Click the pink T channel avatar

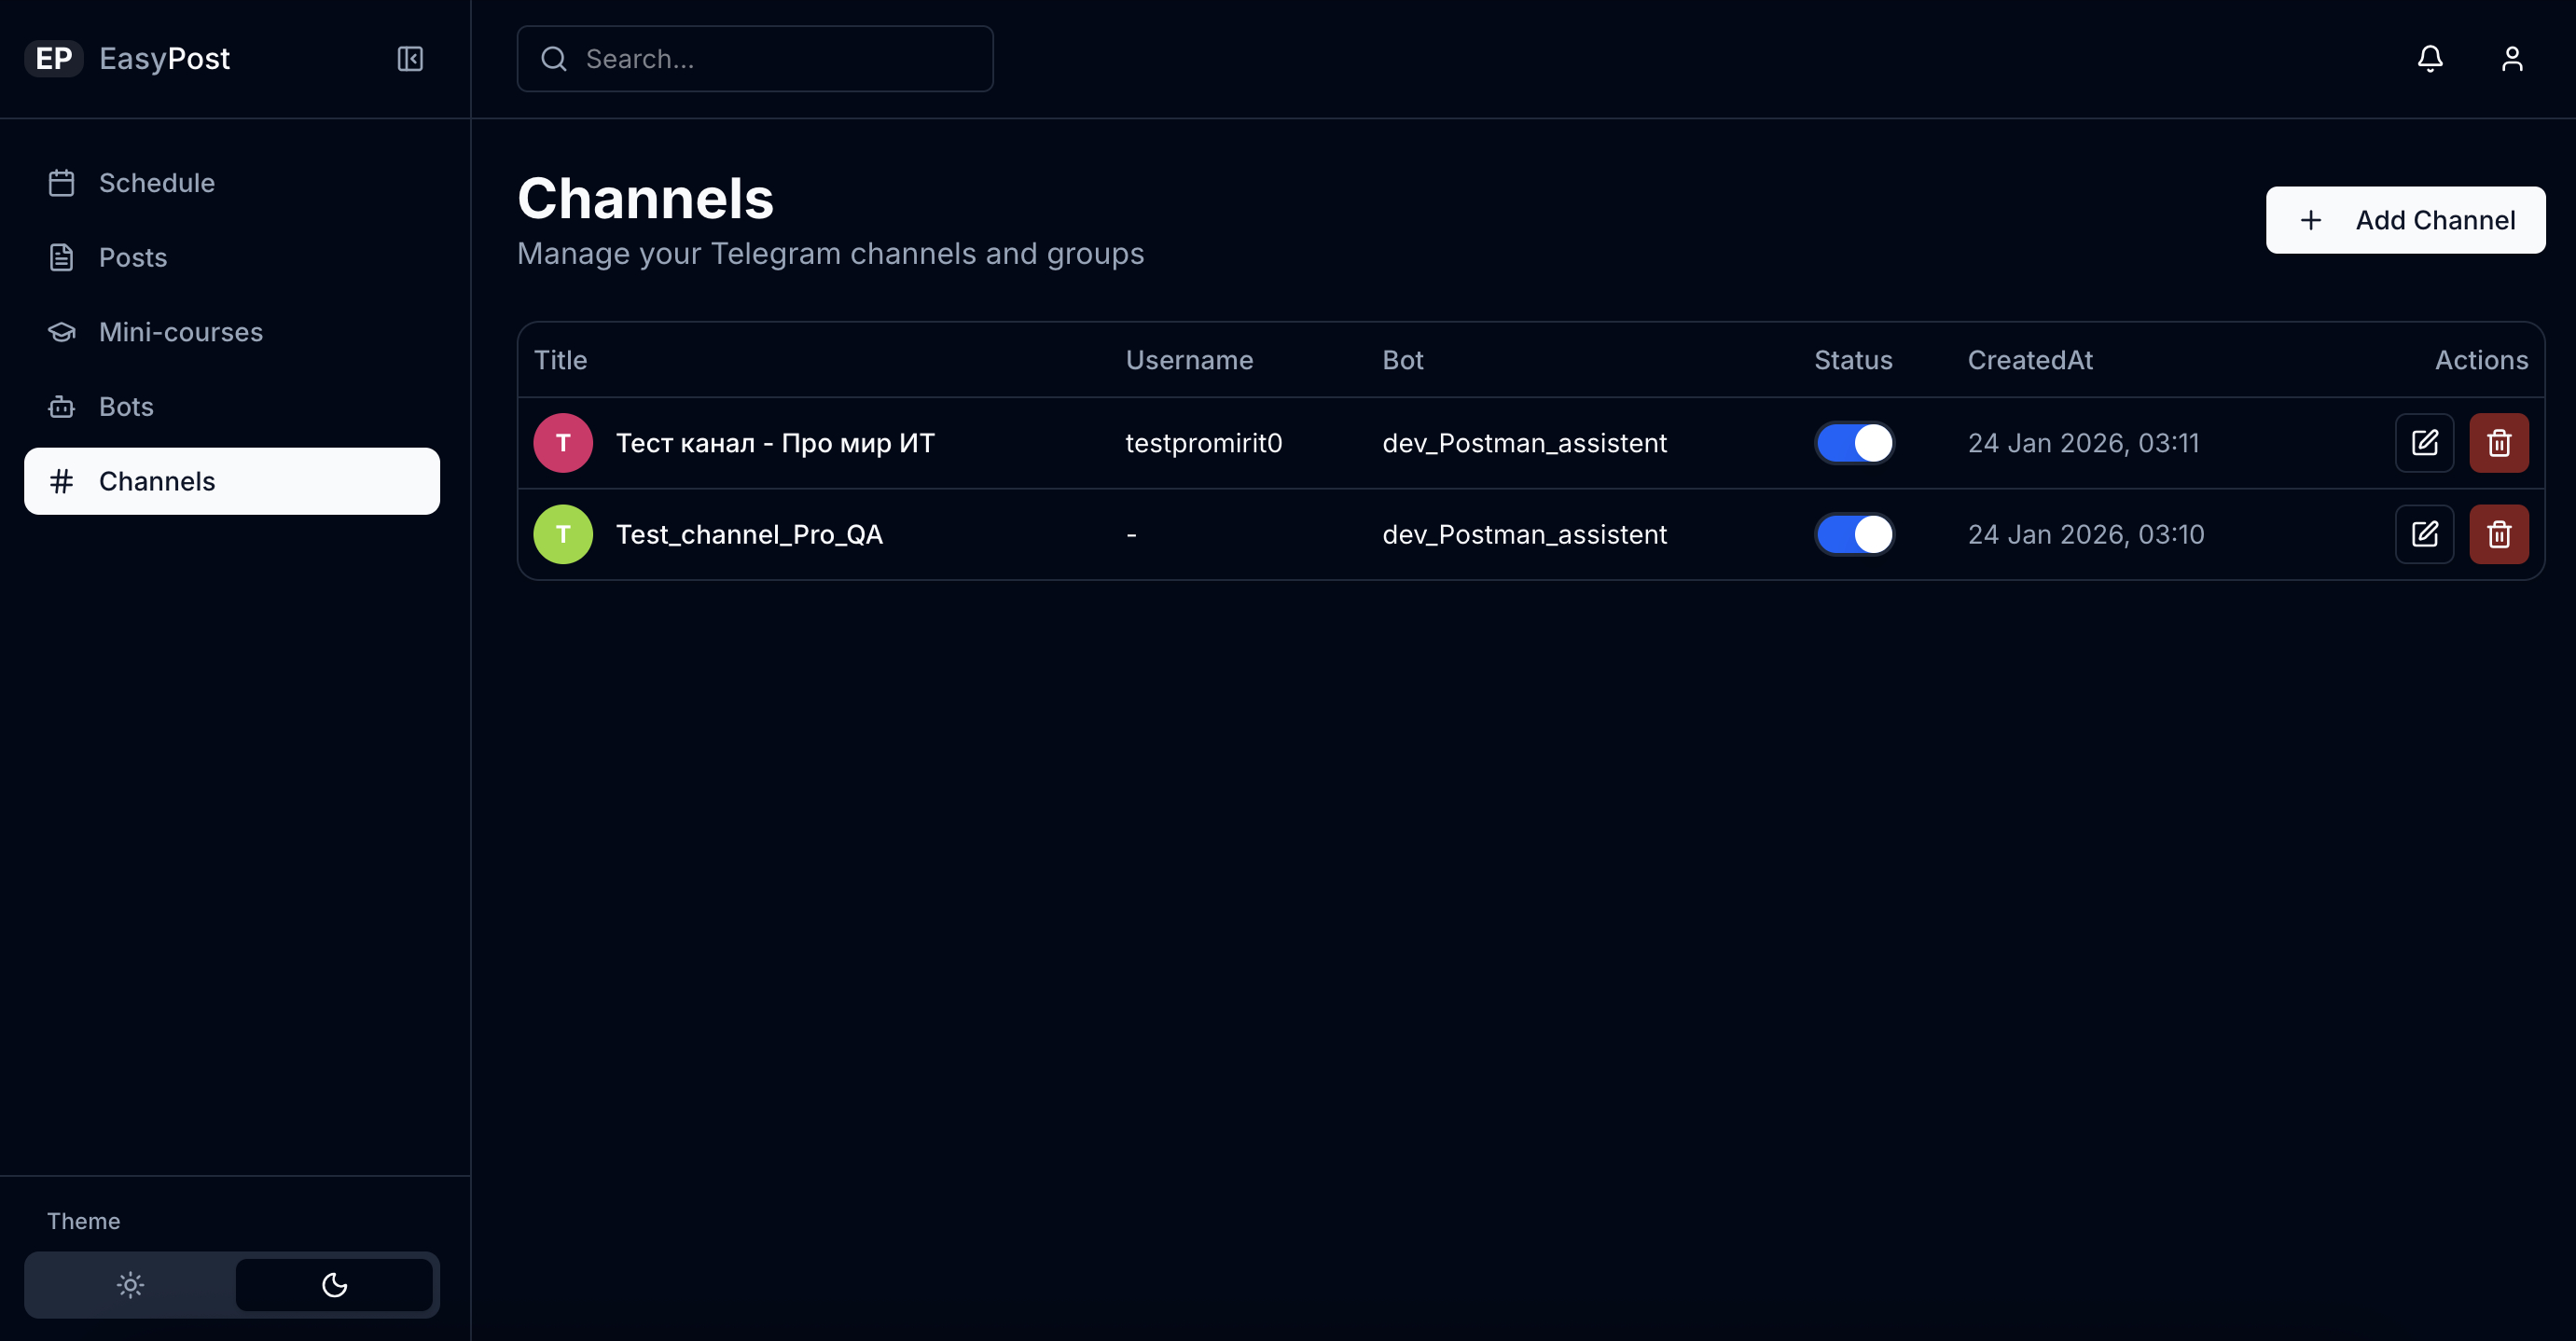pyautogui.click(x=563, y=443)
